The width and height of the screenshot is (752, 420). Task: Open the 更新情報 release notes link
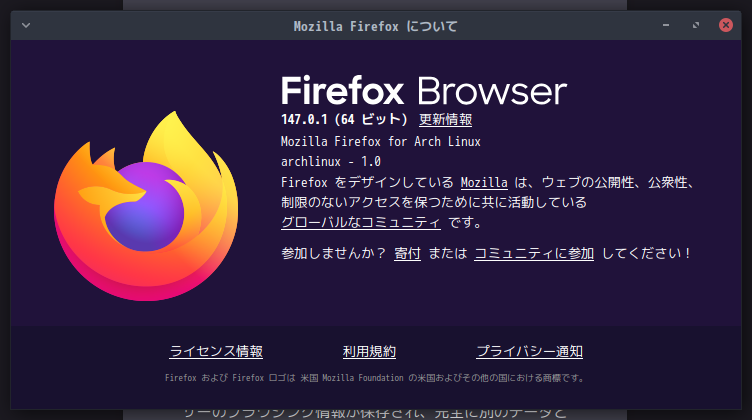tap(446, 119)
